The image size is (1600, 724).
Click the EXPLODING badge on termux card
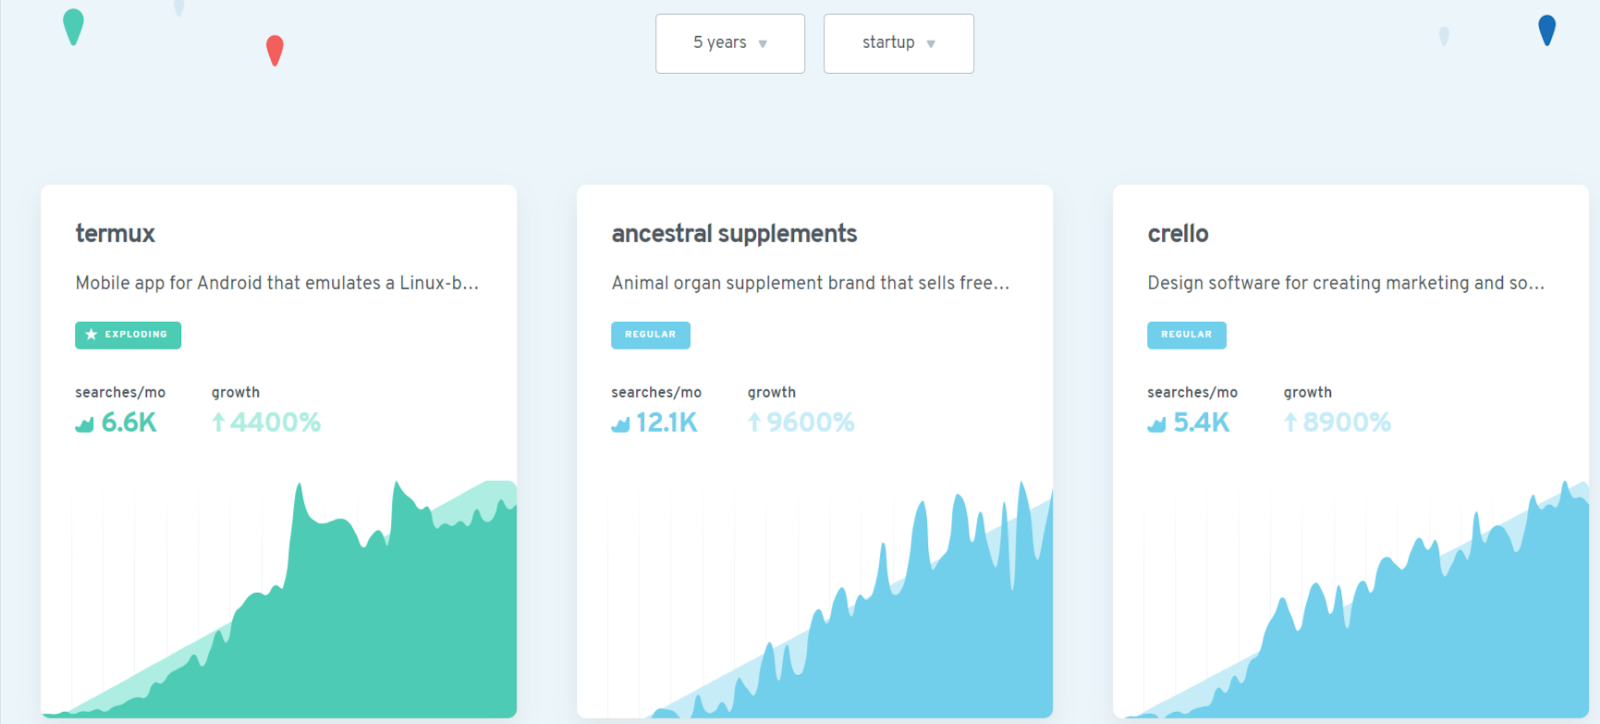128,335
